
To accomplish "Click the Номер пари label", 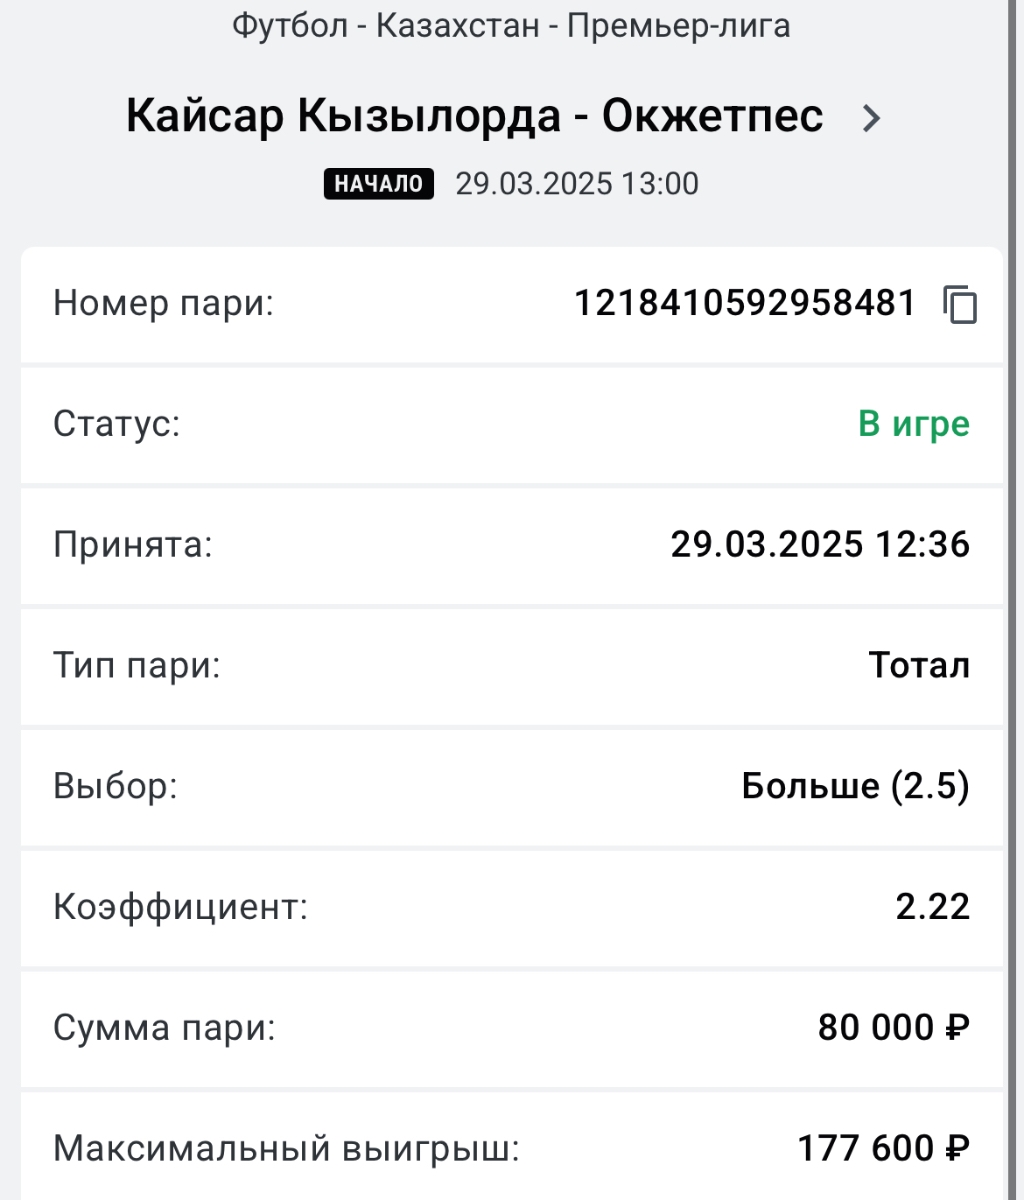I will [163, 304].
